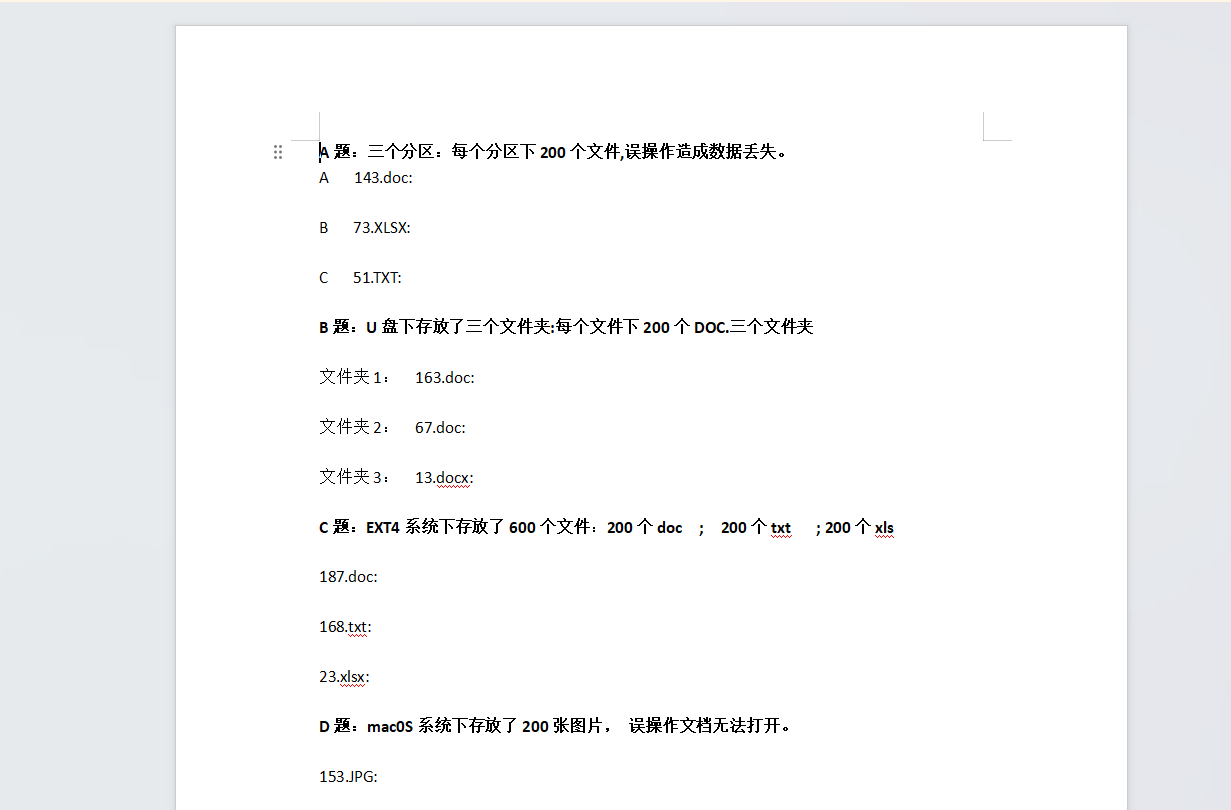The height and width of the screenshot is (810, 1231).
Task: Click the '23.xlsx:' line
Action: (344, 677)
